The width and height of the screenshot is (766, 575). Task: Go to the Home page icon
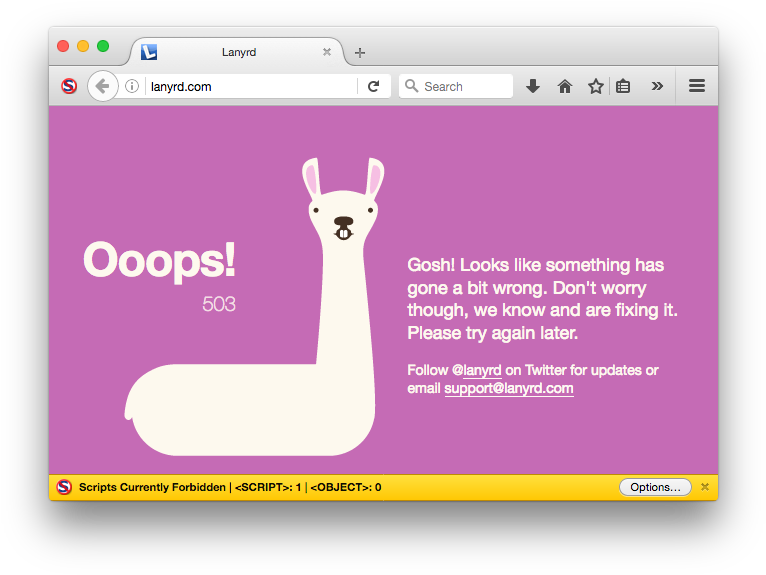pyautogui.click(x=565, y=86)
